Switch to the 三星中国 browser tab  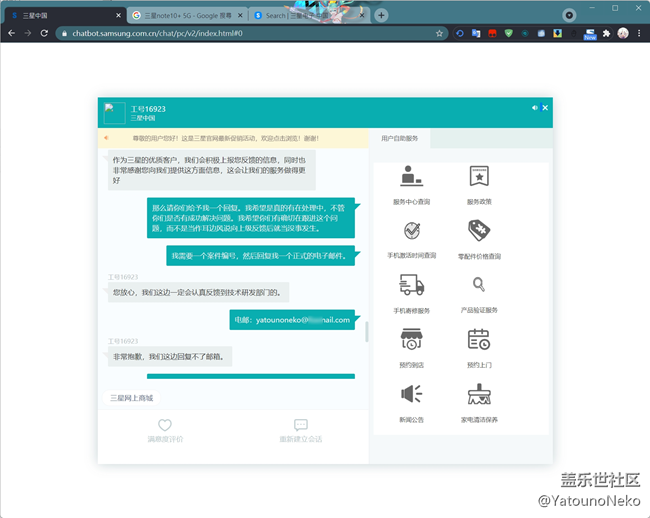64,15
